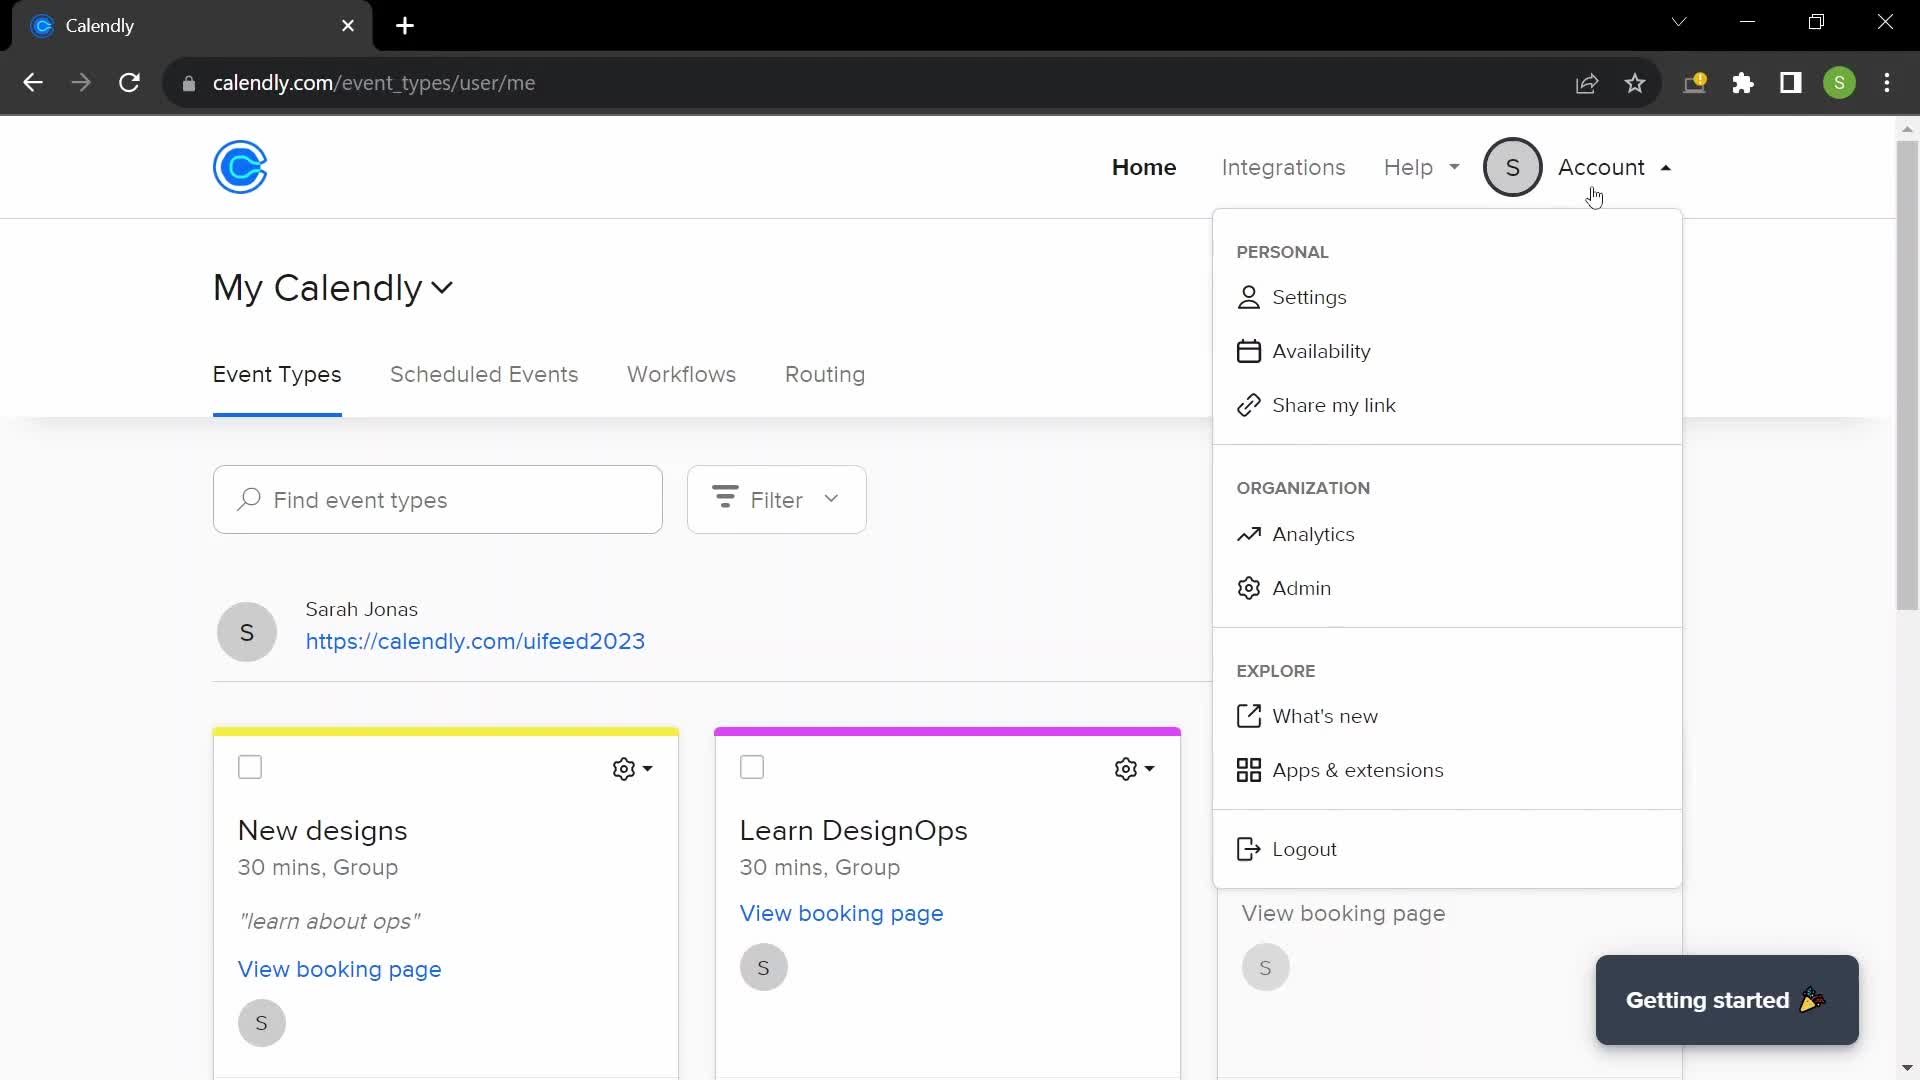Click the Settings gear icon for New designs
The height and width of the screenshot is (1080, 1920).
(624, 767)
